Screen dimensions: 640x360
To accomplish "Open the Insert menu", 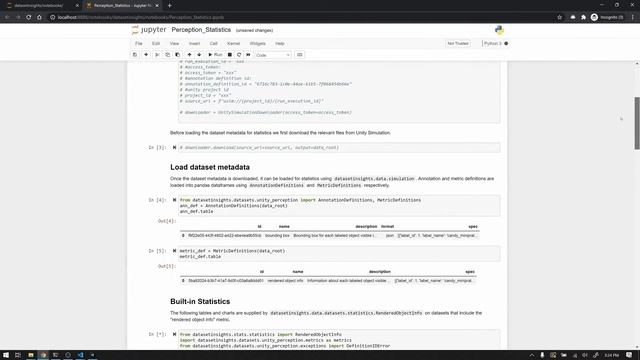I will 194,43.
